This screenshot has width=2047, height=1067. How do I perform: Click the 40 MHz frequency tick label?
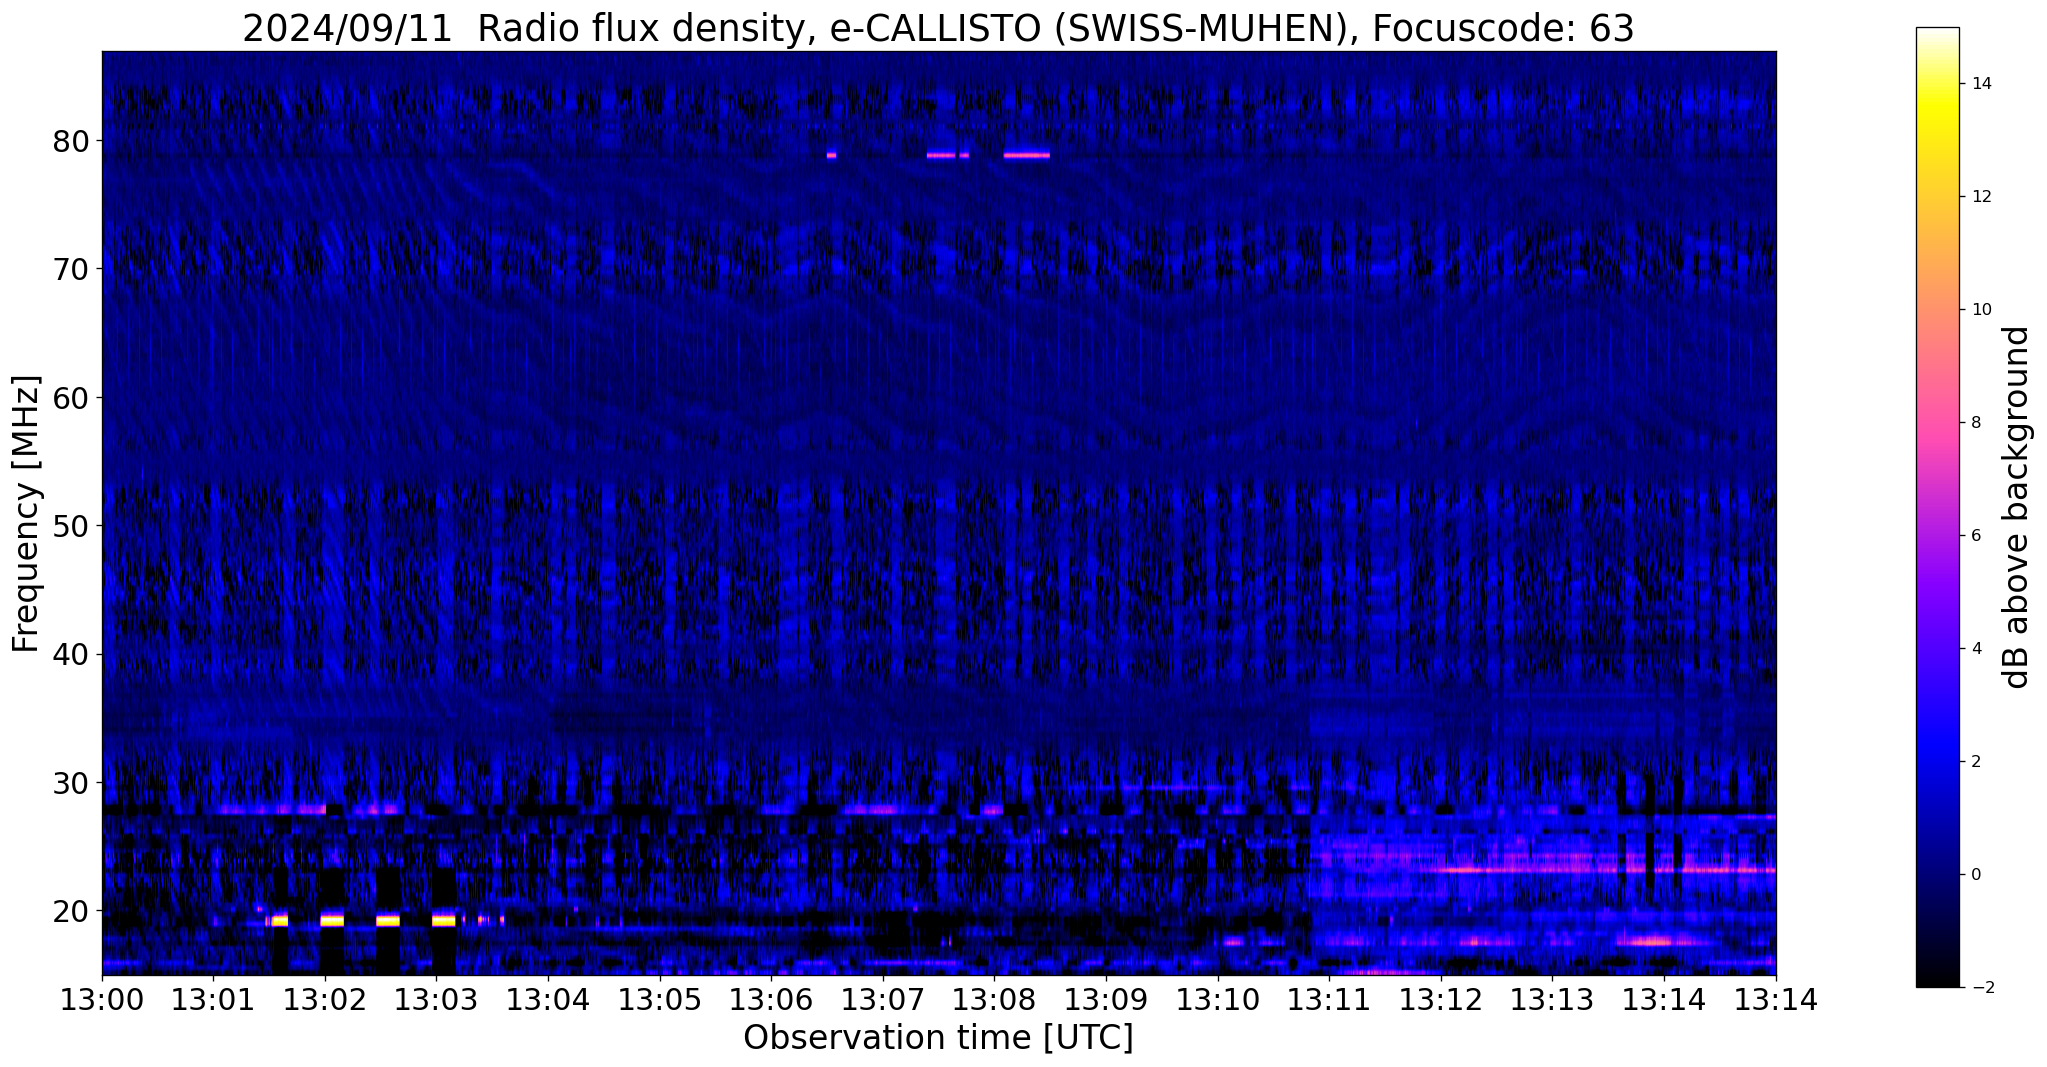click(x=71, y=654)
